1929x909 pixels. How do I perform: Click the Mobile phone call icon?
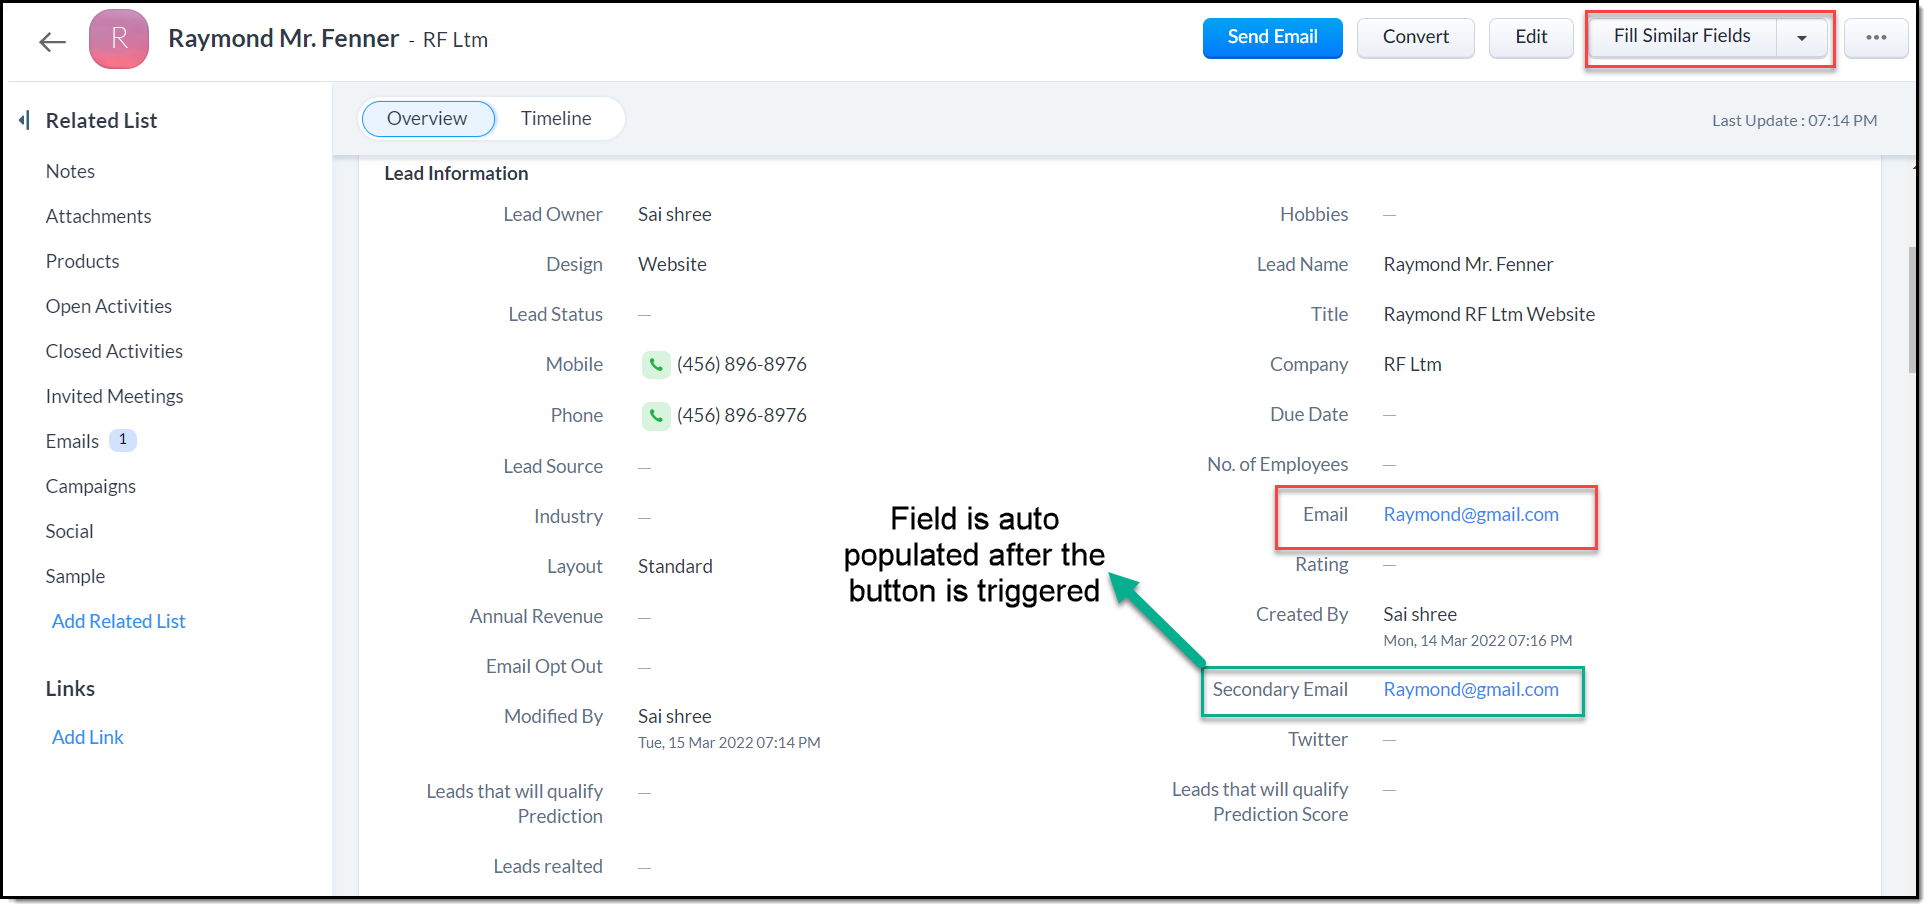(x=655, y=365)
